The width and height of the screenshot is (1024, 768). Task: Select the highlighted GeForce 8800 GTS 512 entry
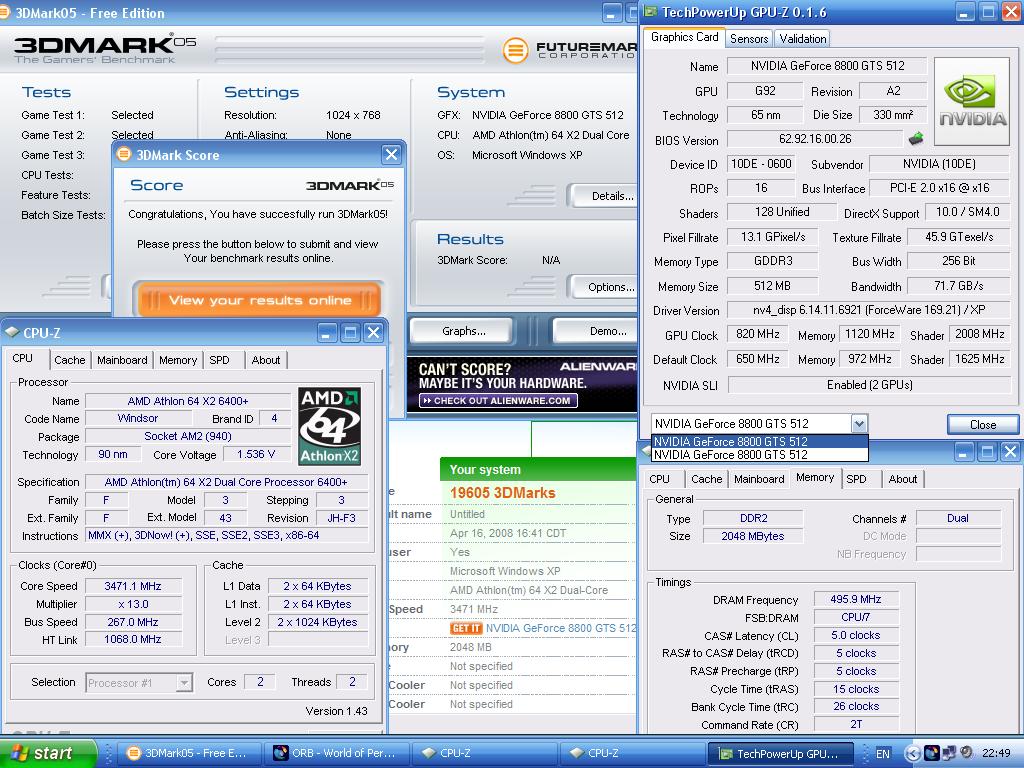[760, 441]
